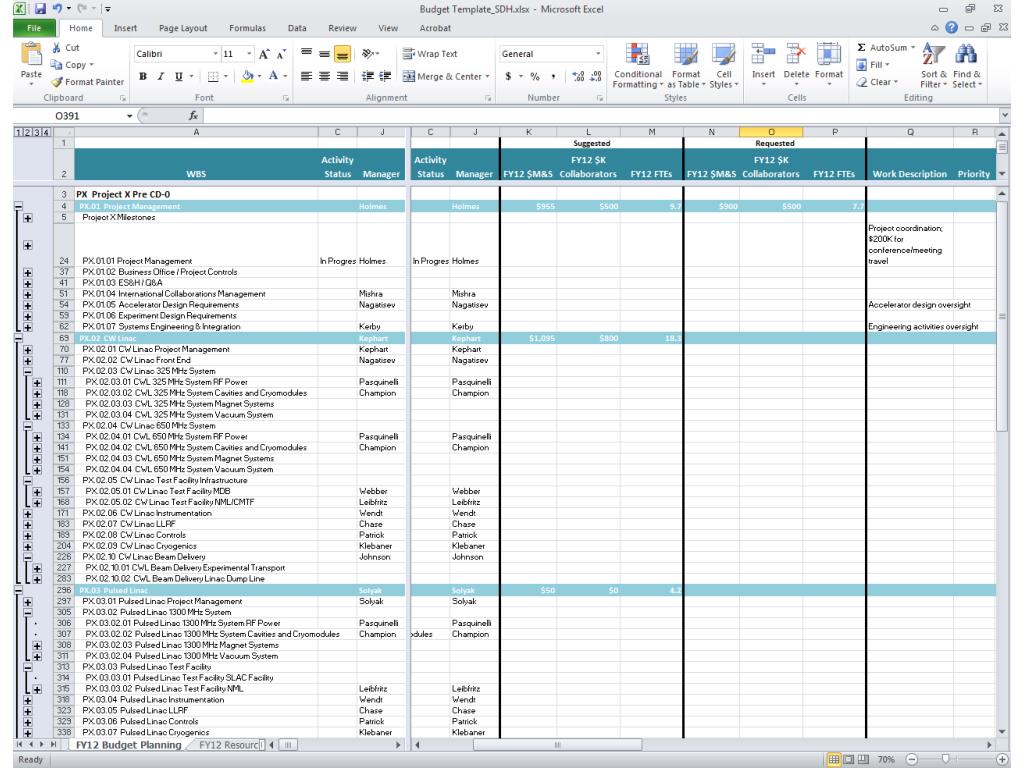Apply the Percent Style format
Image resolution: width=1024 pixels, height=768 pixels.
[535, 76]
